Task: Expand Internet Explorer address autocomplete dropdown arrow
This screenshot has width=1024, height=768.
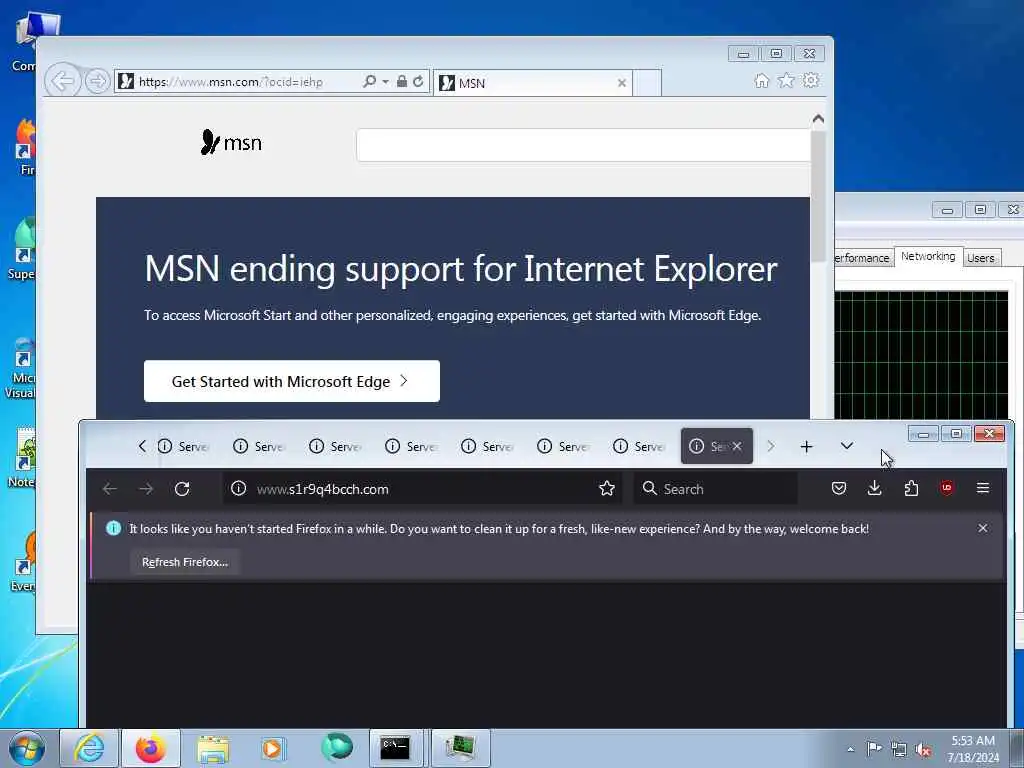Action: (x=385, y=82)
